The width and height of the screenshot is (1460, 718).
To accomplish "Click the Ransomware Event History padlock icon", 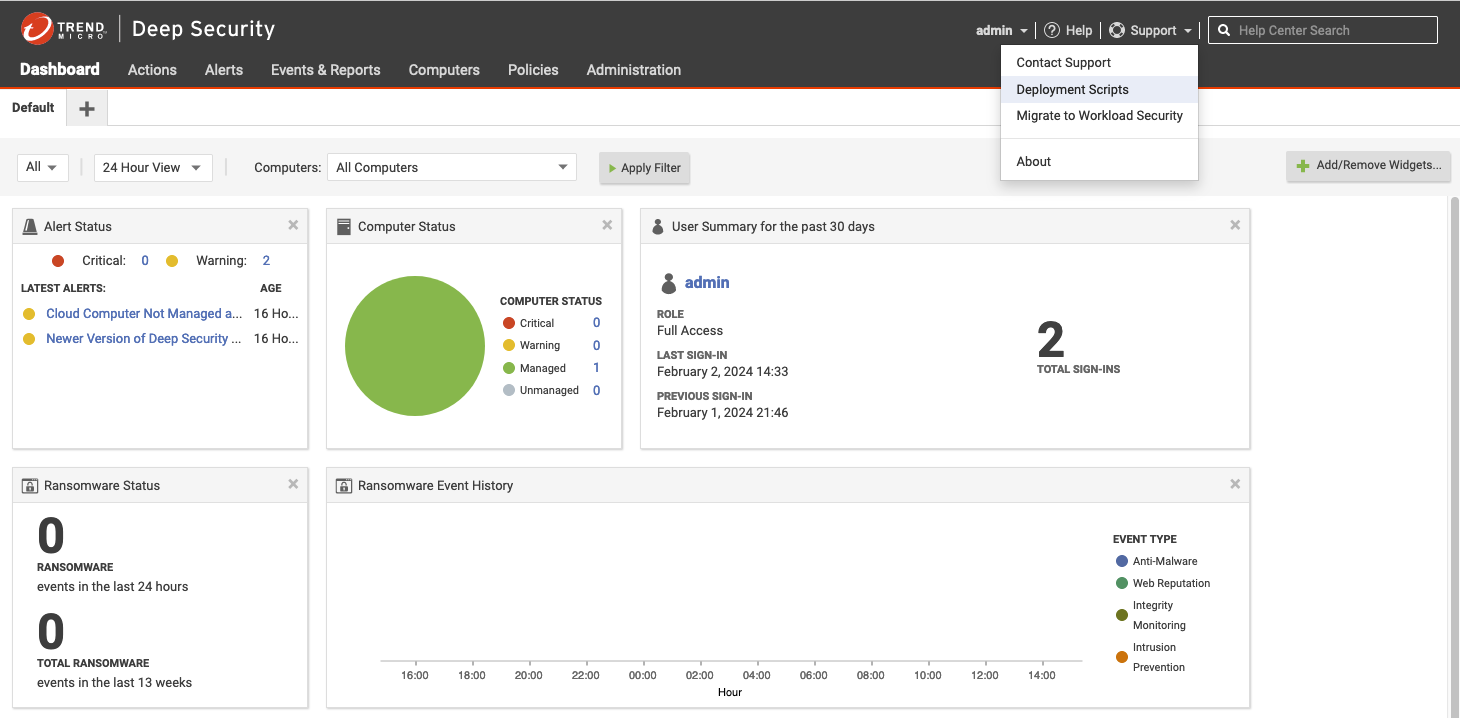I will coord(343,484).
